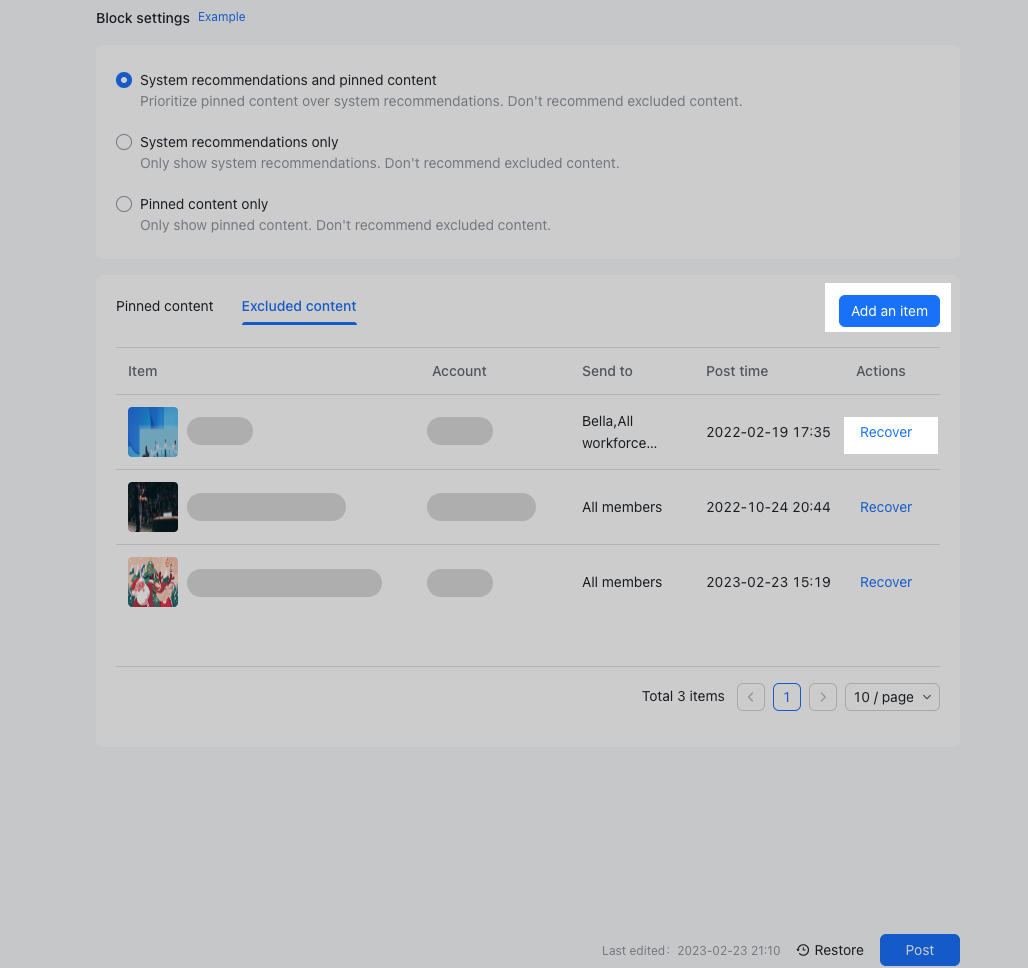Click the page size chevron arrow
Image resolution: width=1028 pixels, height=968 pixels.
coord(925,697)
